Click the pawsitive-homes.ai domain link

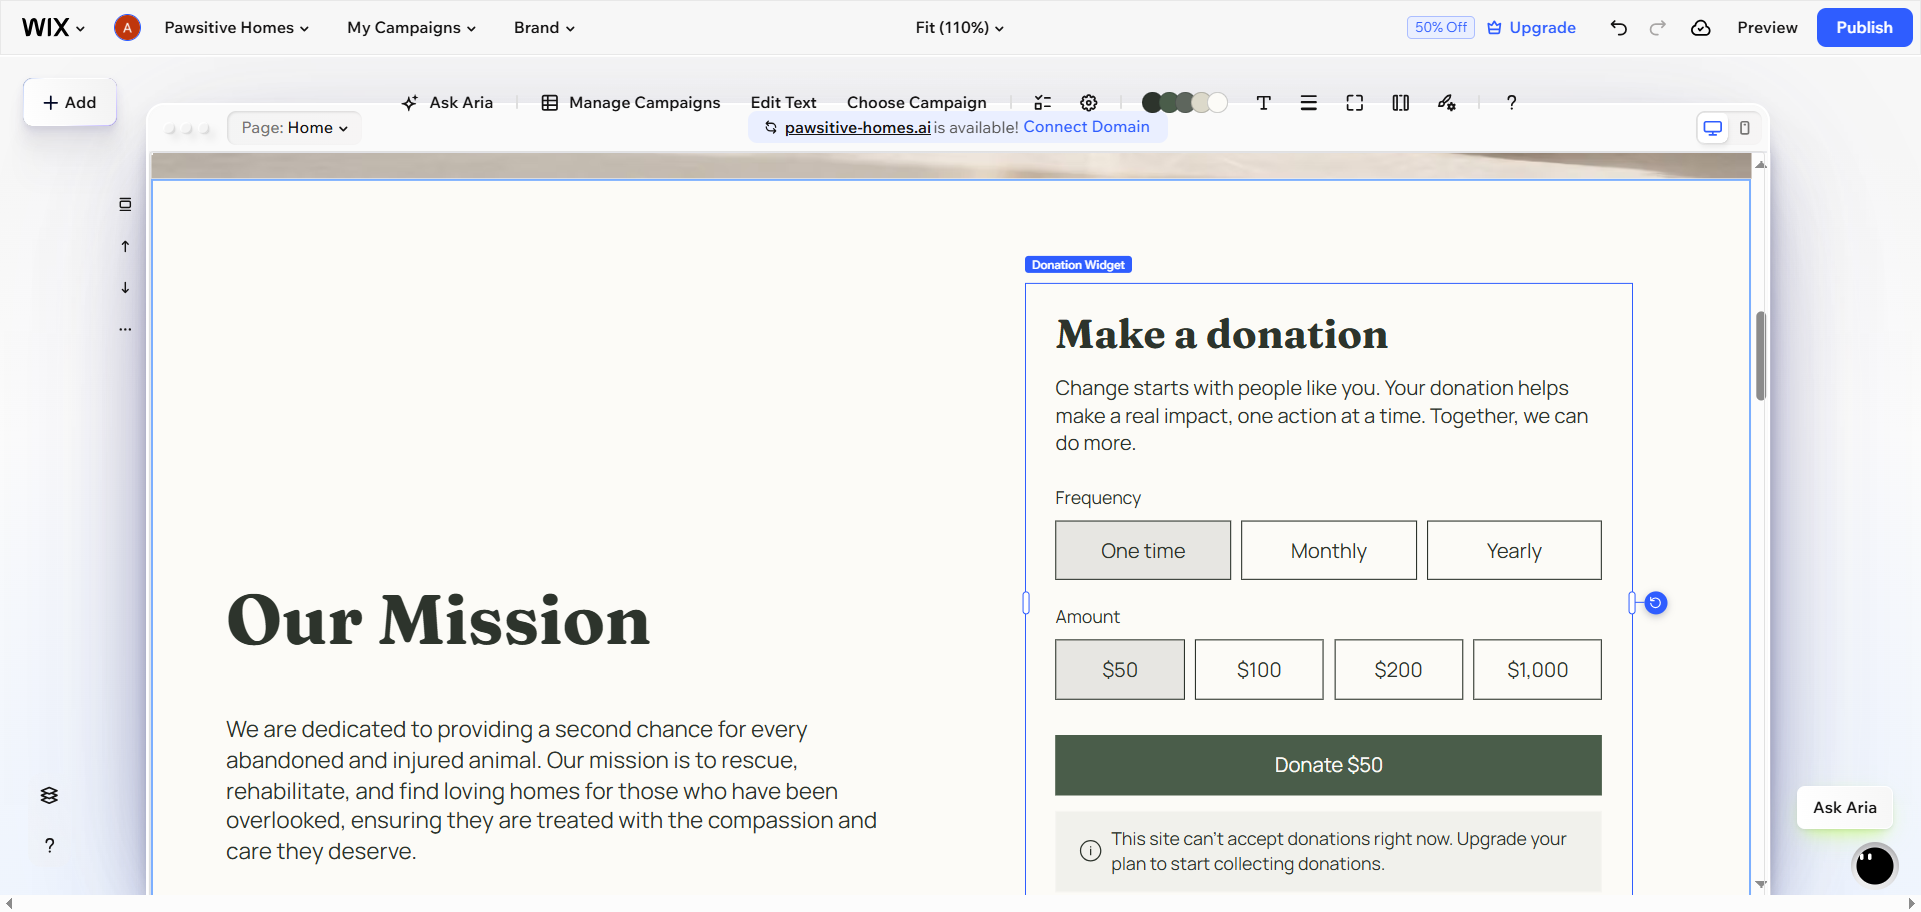(857, 128)
